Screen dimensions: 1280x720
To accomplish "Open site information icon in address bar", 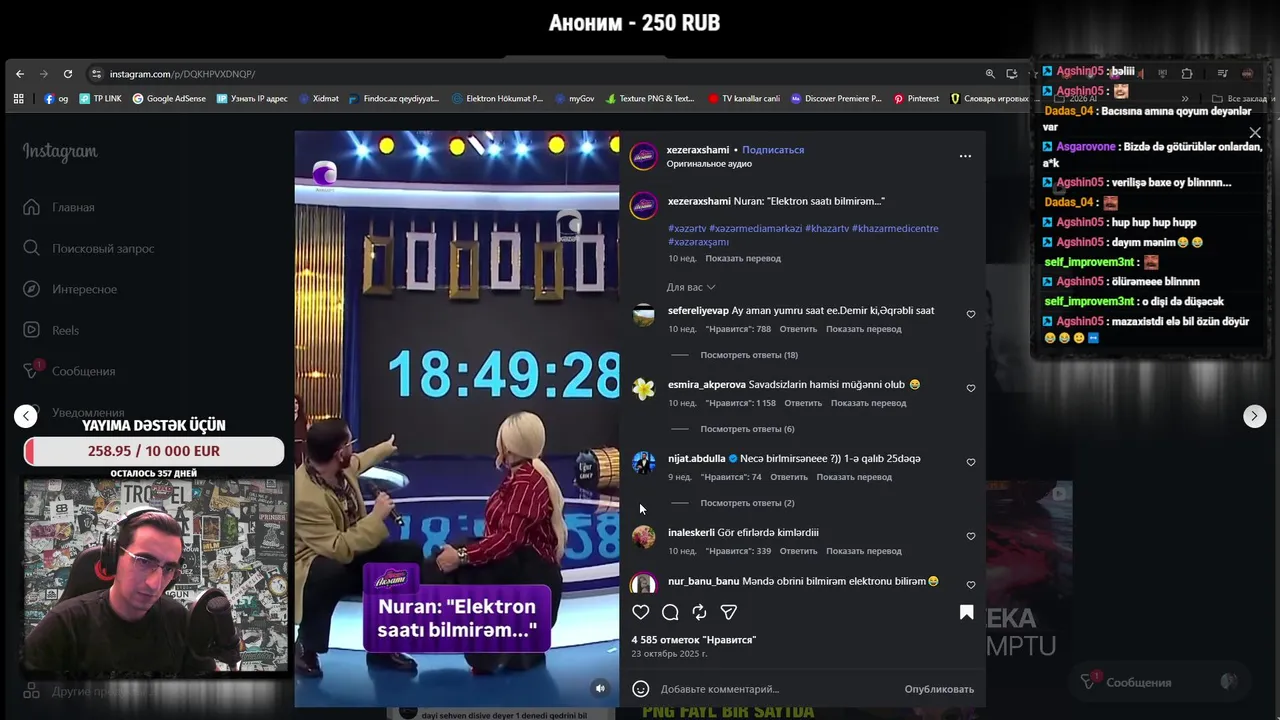I will [x=96, y=74].
